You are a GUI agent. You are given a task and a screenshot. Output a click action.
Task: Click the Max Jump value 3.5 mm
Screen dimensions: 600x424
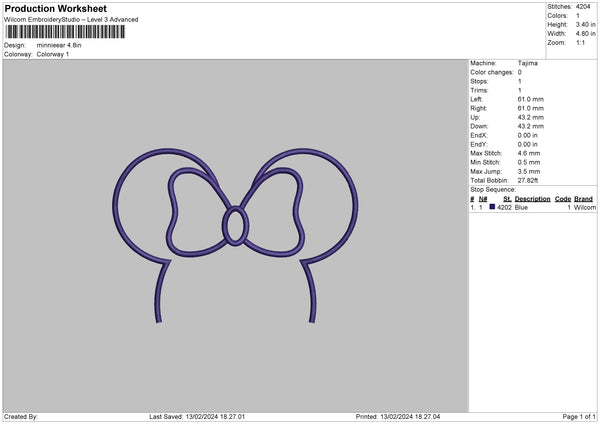(x=529, y=171)
